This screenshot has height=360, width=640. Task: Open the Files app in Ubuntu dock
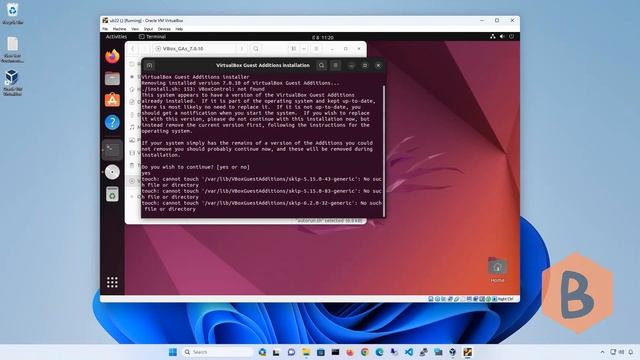coord(112,78)
